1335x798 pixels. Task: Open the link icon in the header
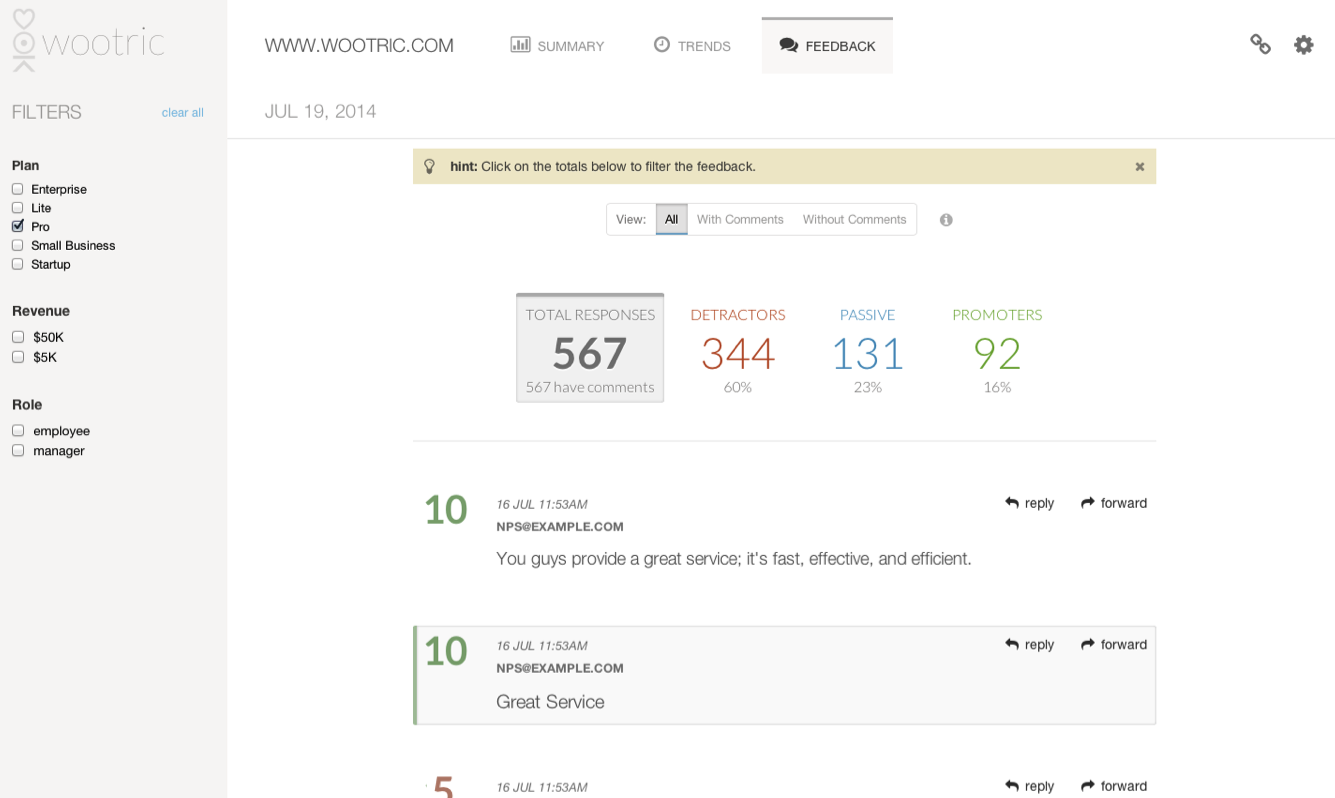[1260, 44]
